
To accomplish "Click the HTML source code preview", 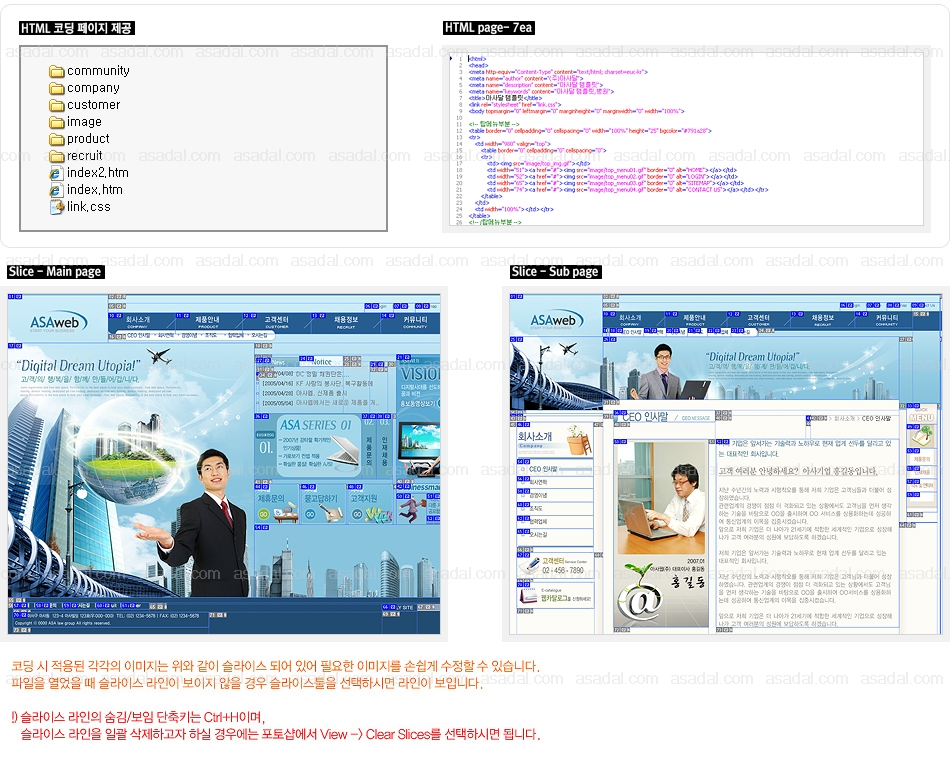I will pyautogui.click(x=686, y=139).
